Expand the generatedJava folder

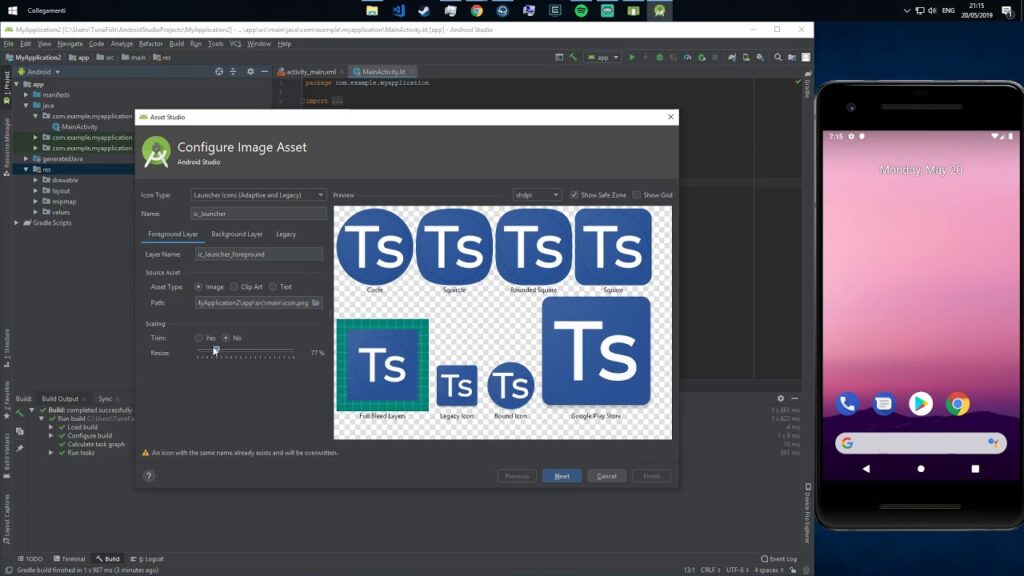pyautogui.click(x=26, y=159)
